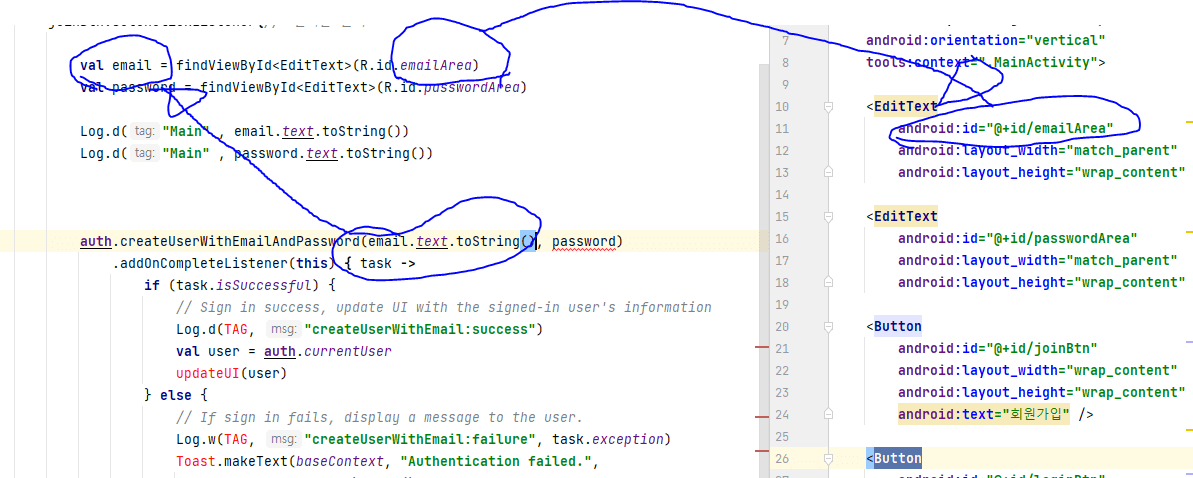Click line number 22 in XML gutter
This screenshot has height=478, width=1193.
coord(782,370)
